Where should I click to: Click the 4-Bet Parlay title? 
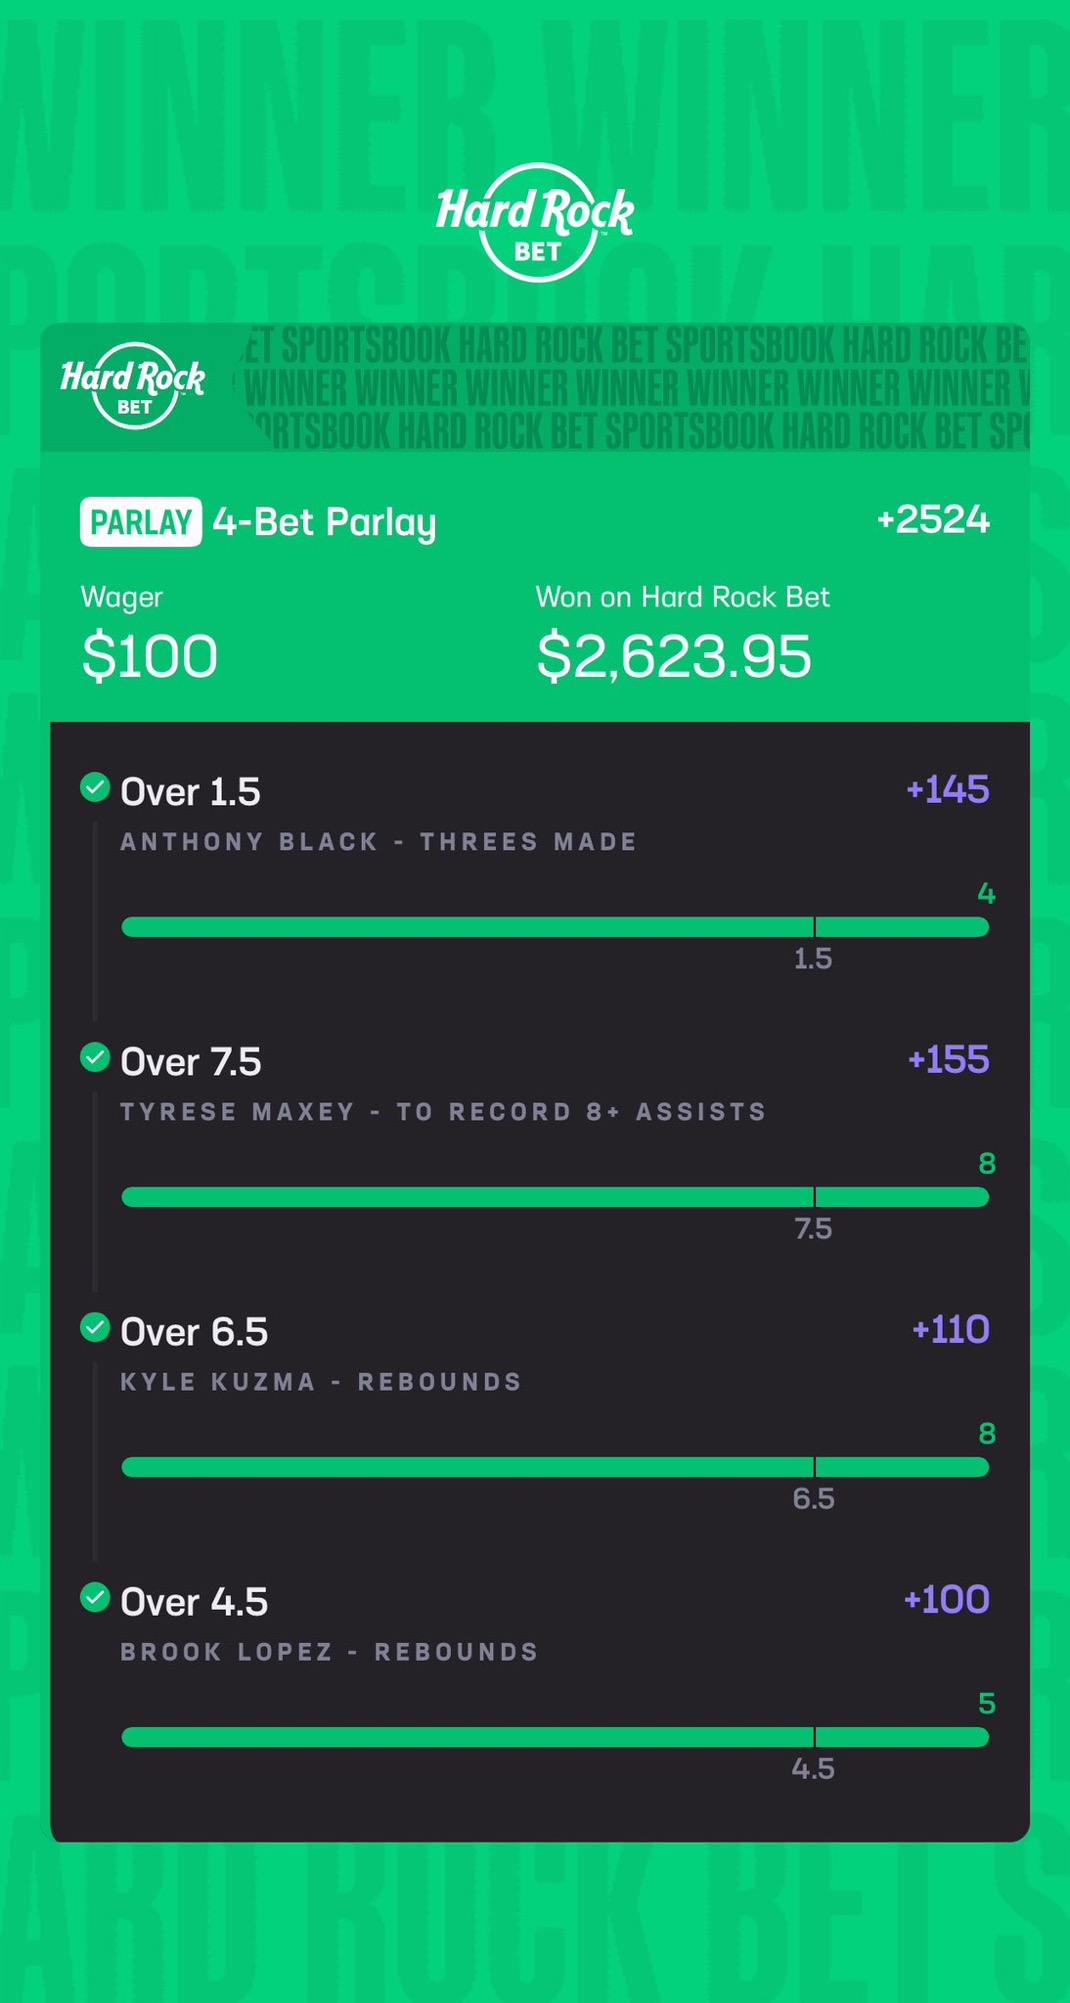click(x=324, y=522)
